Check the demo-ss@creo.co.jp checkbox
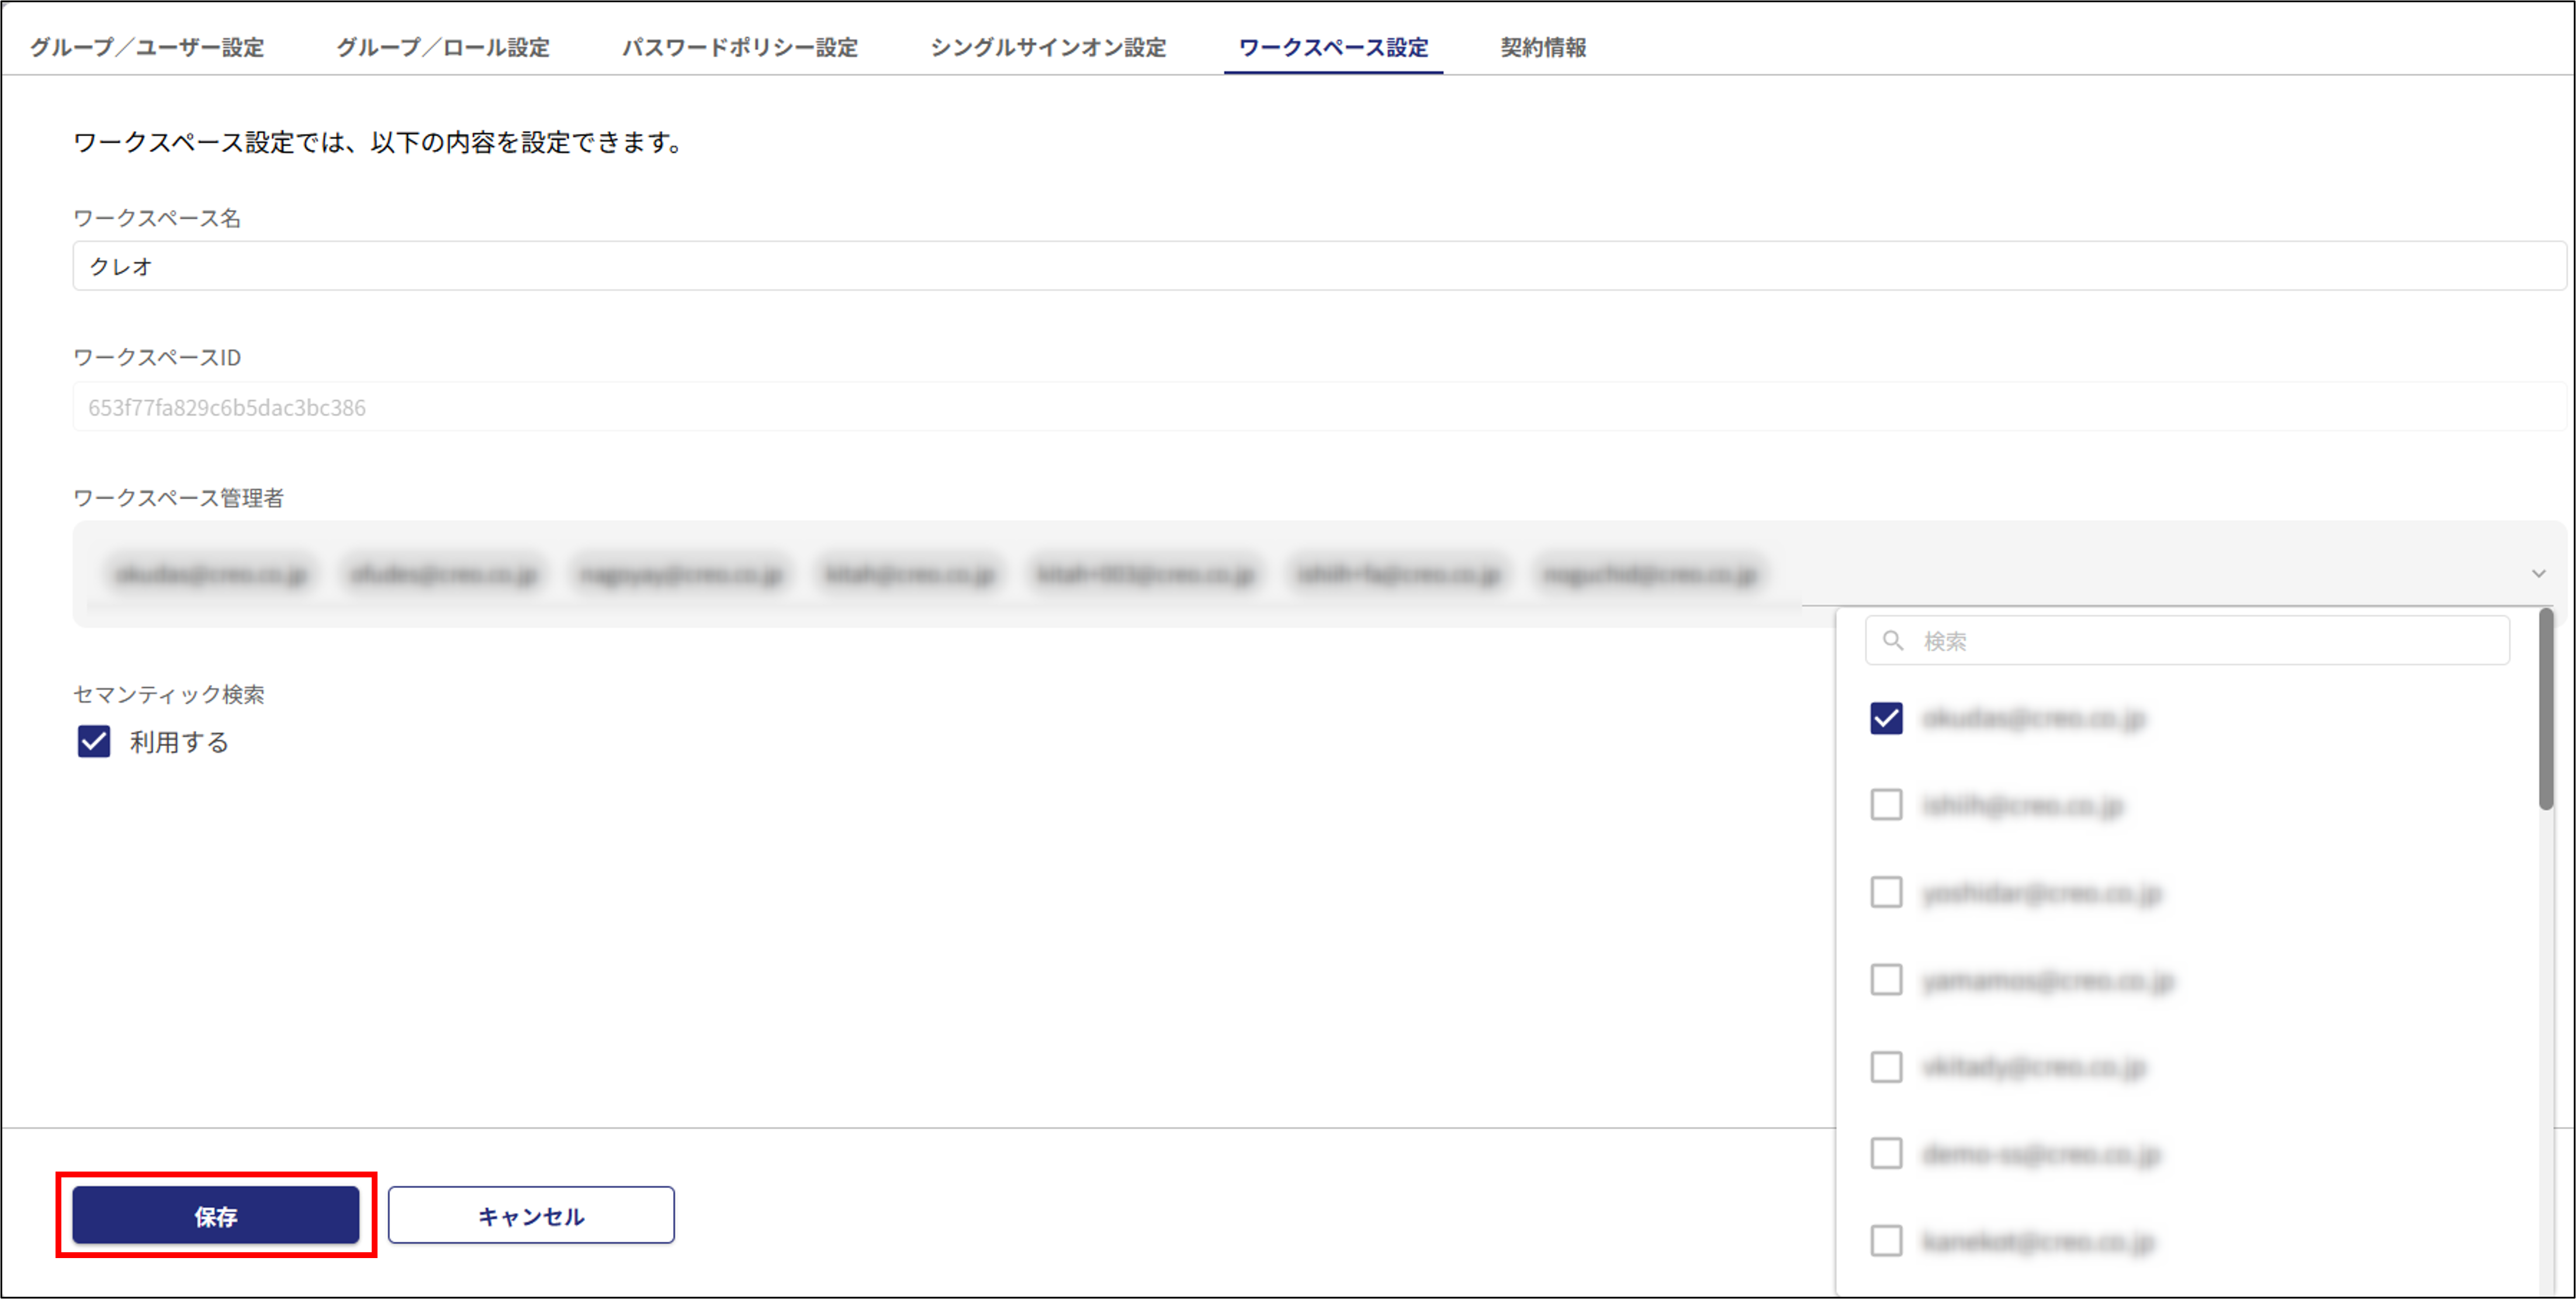 click(1886, 1154)
